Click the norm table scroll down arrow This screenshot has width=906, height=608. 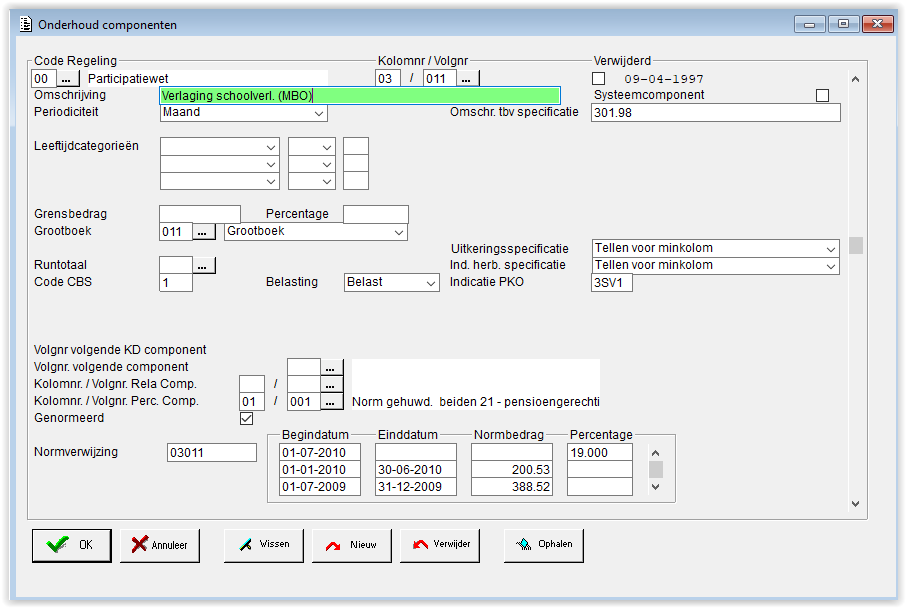pos(655,487)
